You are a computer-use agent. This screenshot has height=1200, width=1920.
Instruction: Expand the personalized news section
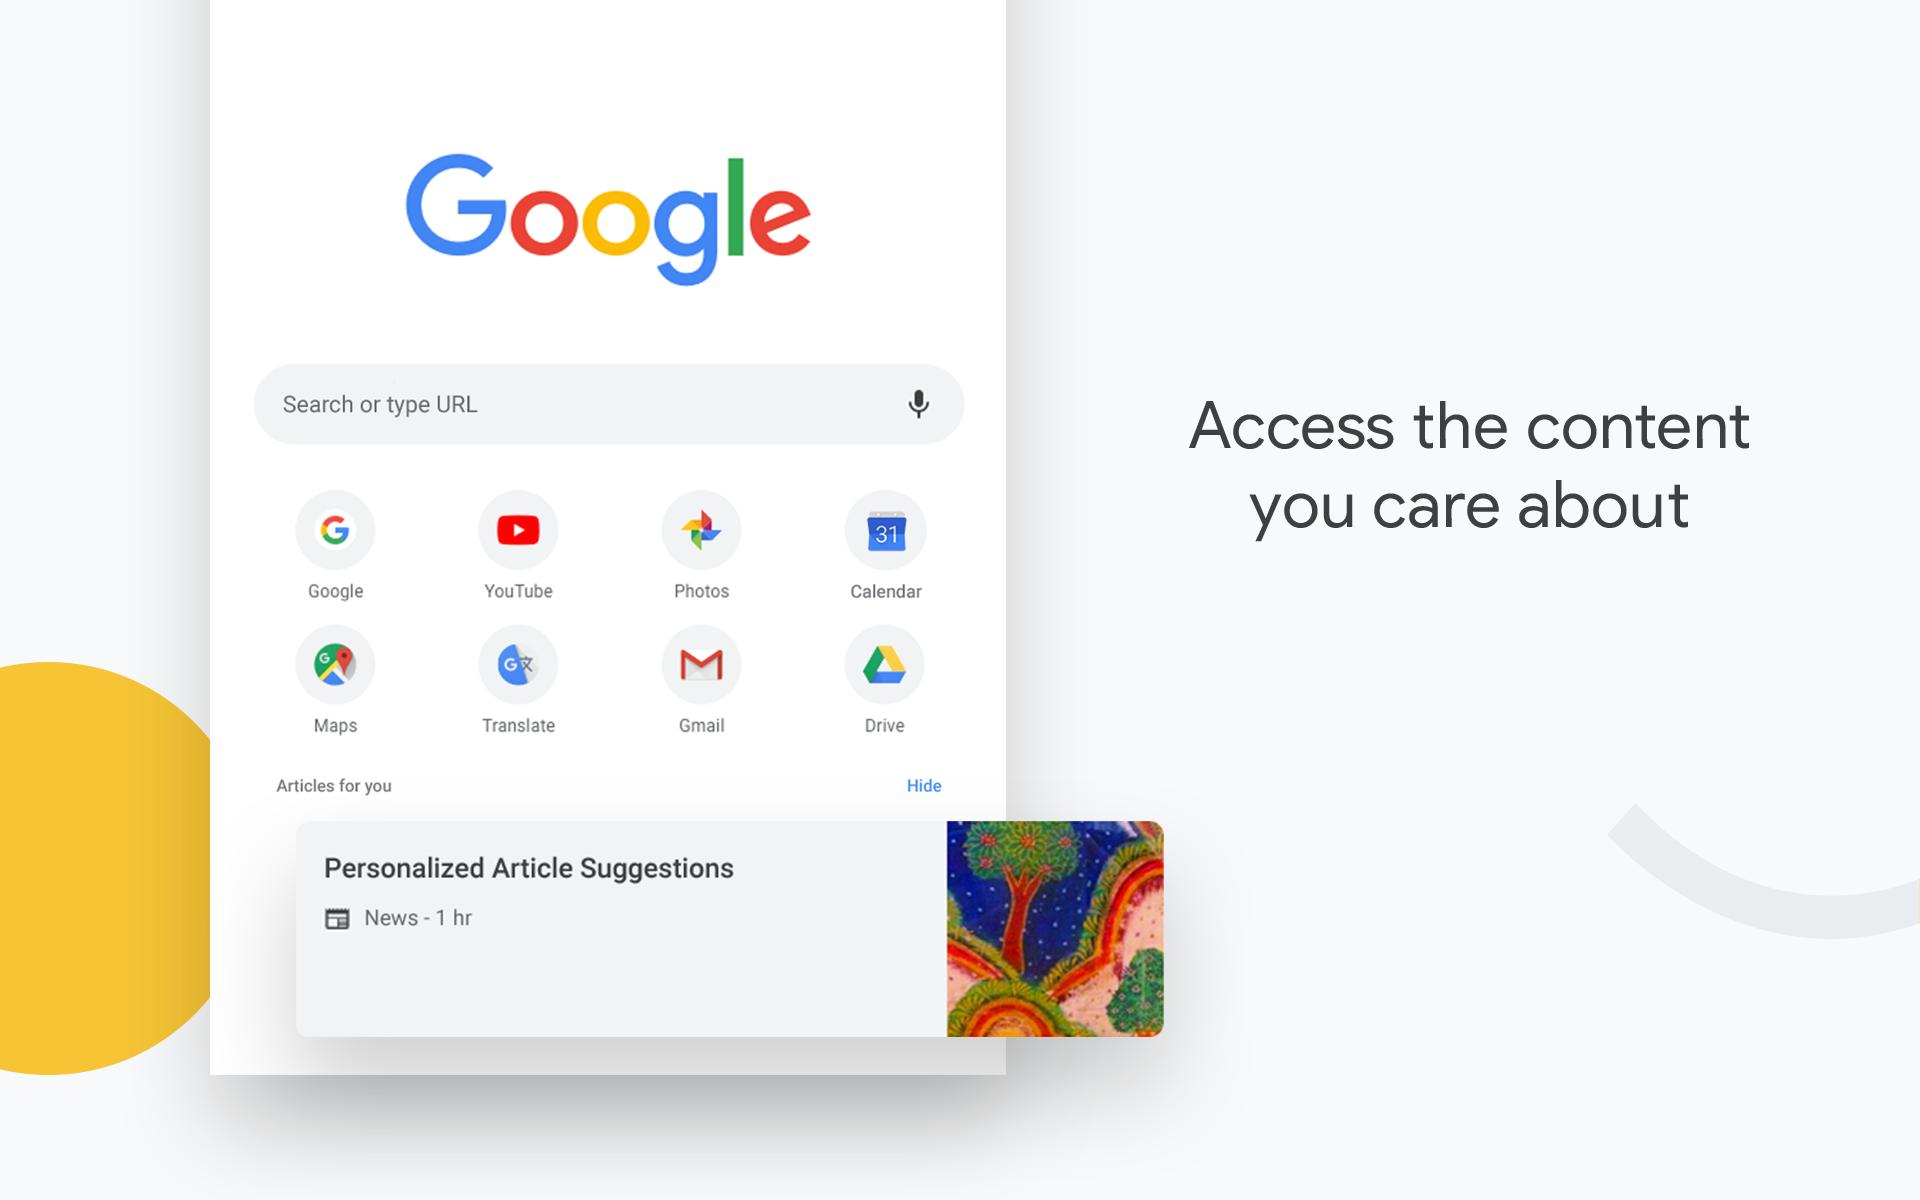(x=621, y=926)
